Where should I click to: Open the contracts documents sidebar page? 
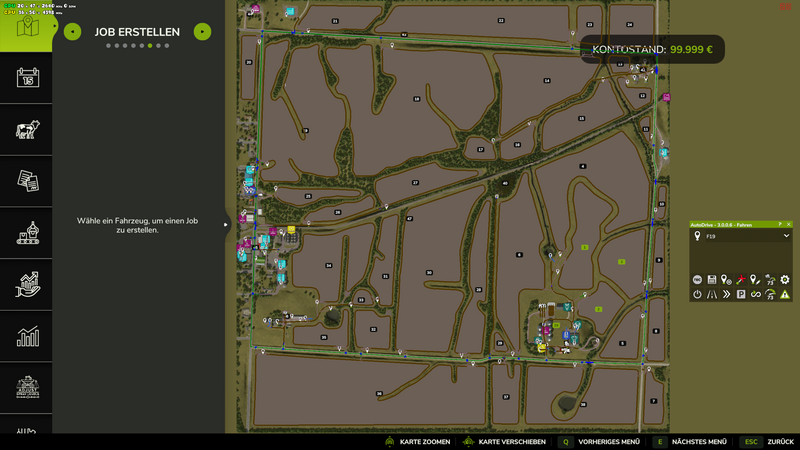[x=28, y=181]
